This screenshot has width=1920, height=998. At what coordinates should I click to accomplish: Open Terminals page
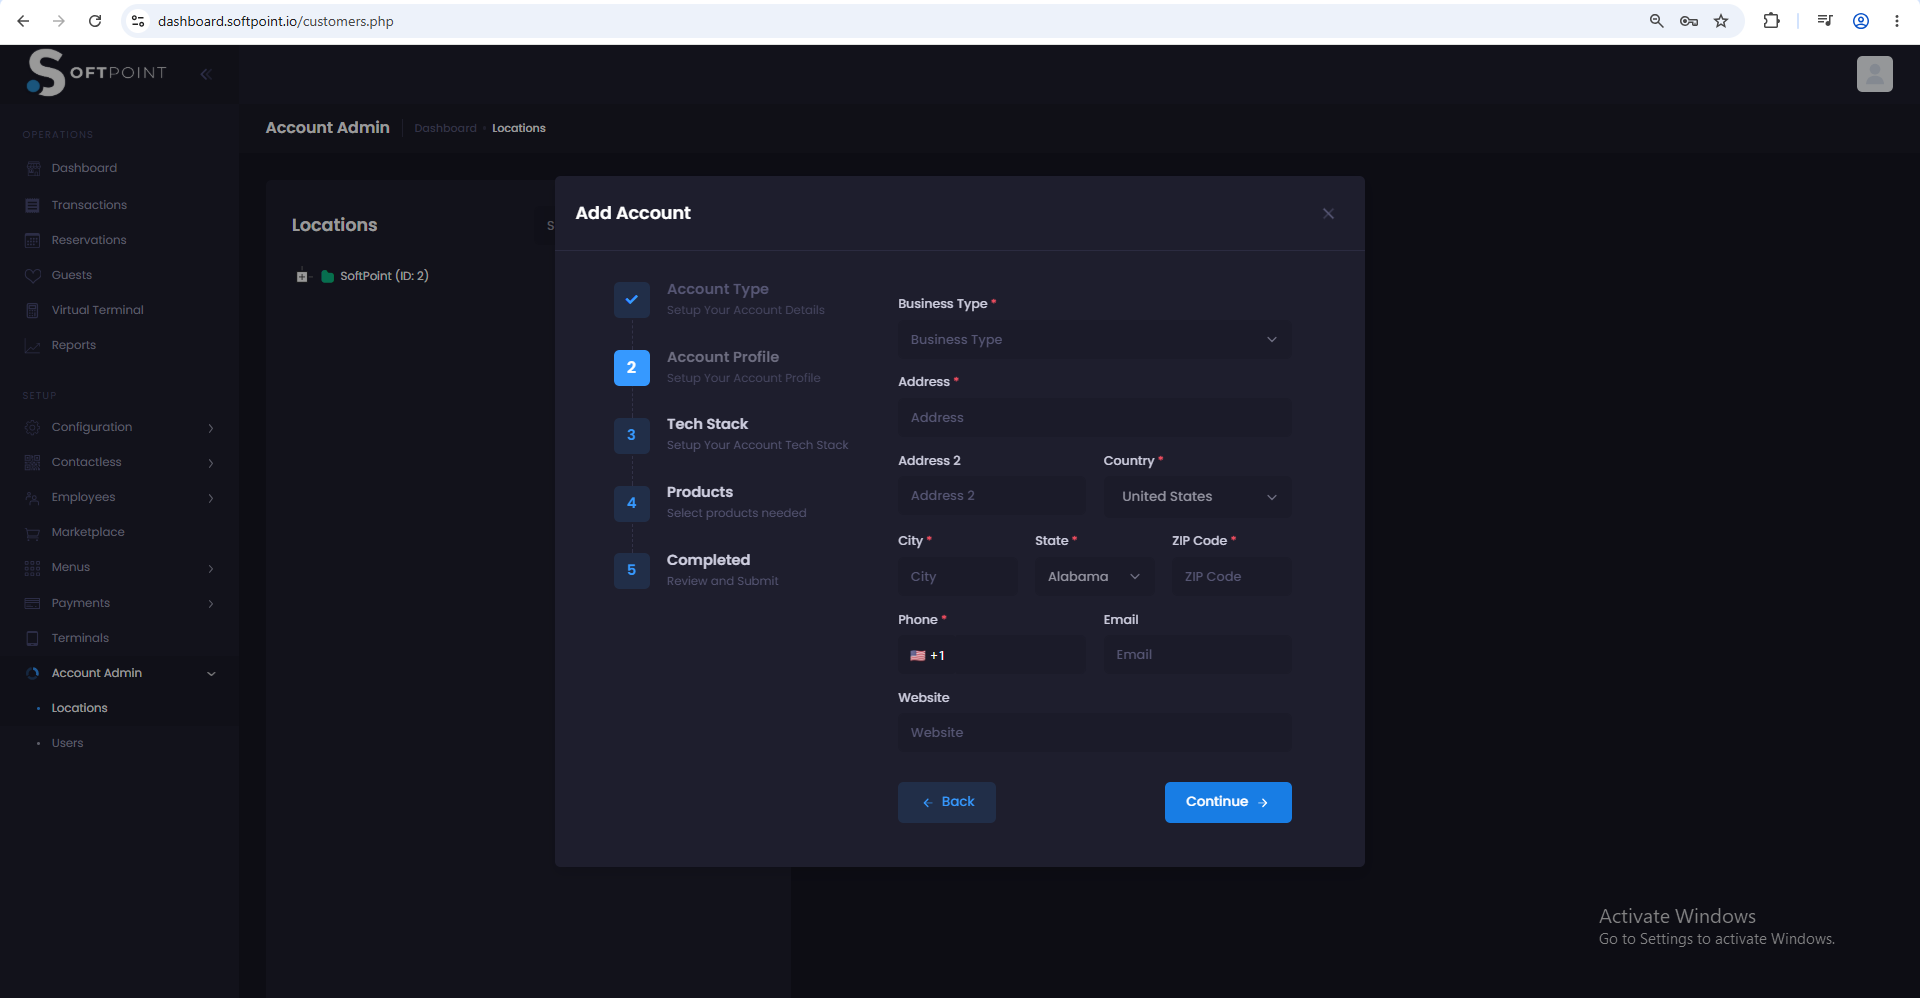80,638
